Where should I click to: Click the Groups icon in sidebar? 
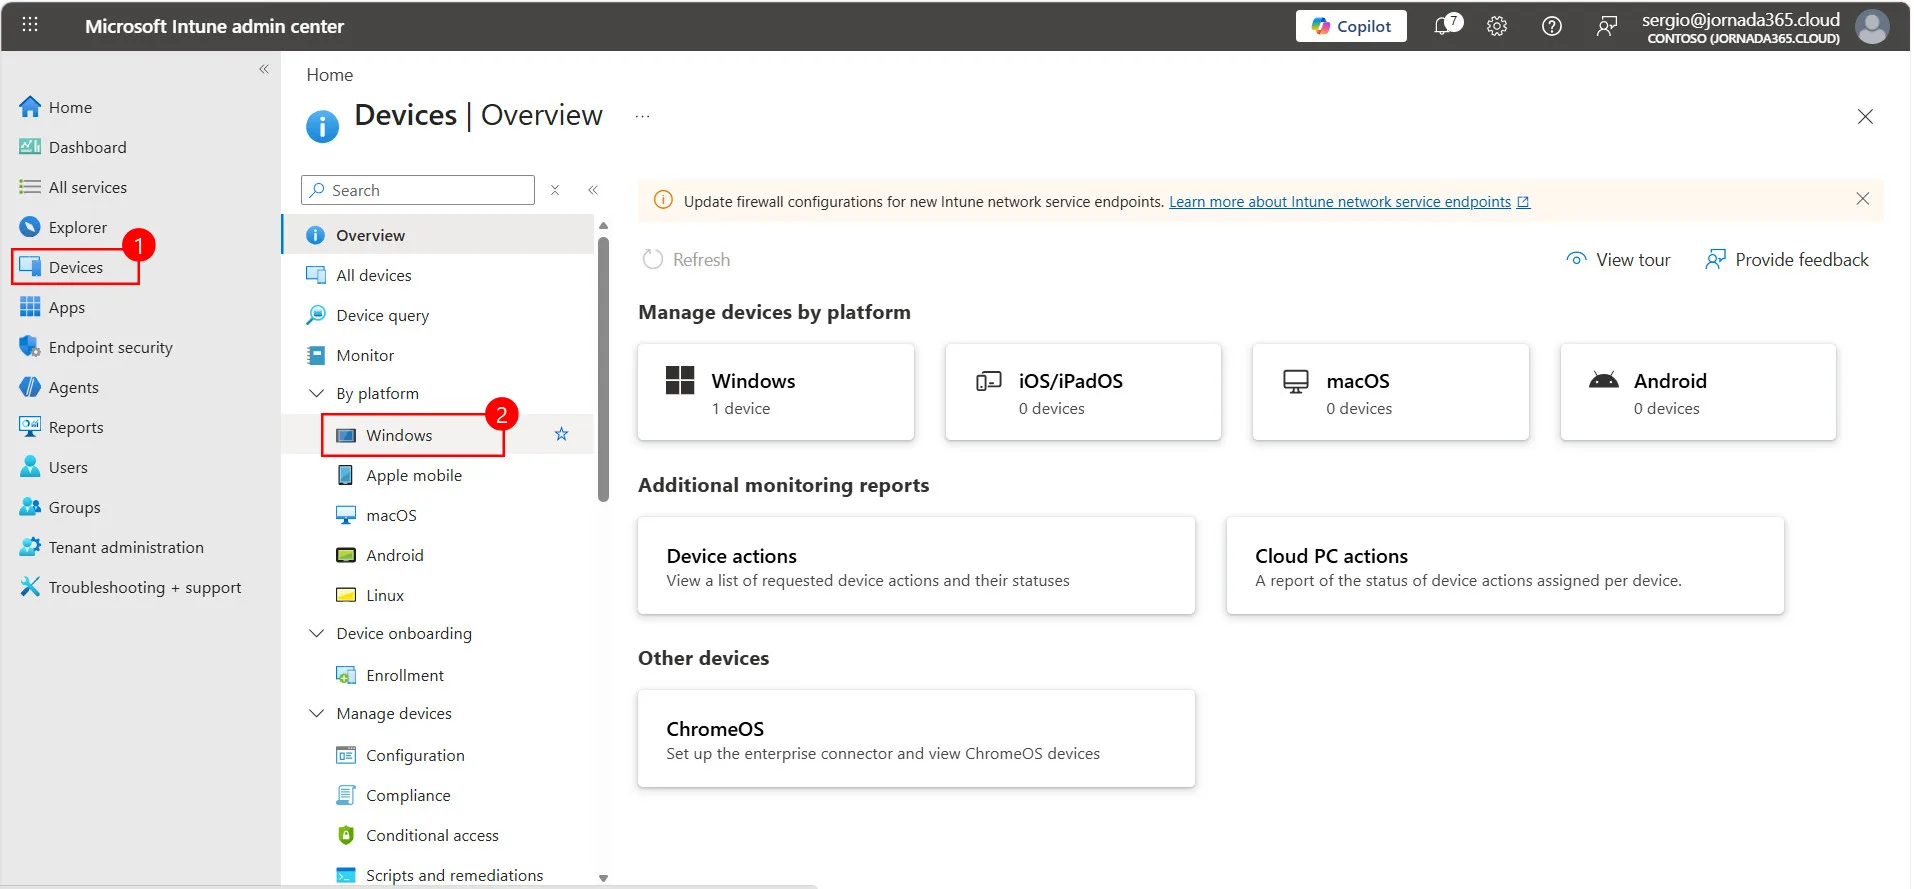click(30, 507)
